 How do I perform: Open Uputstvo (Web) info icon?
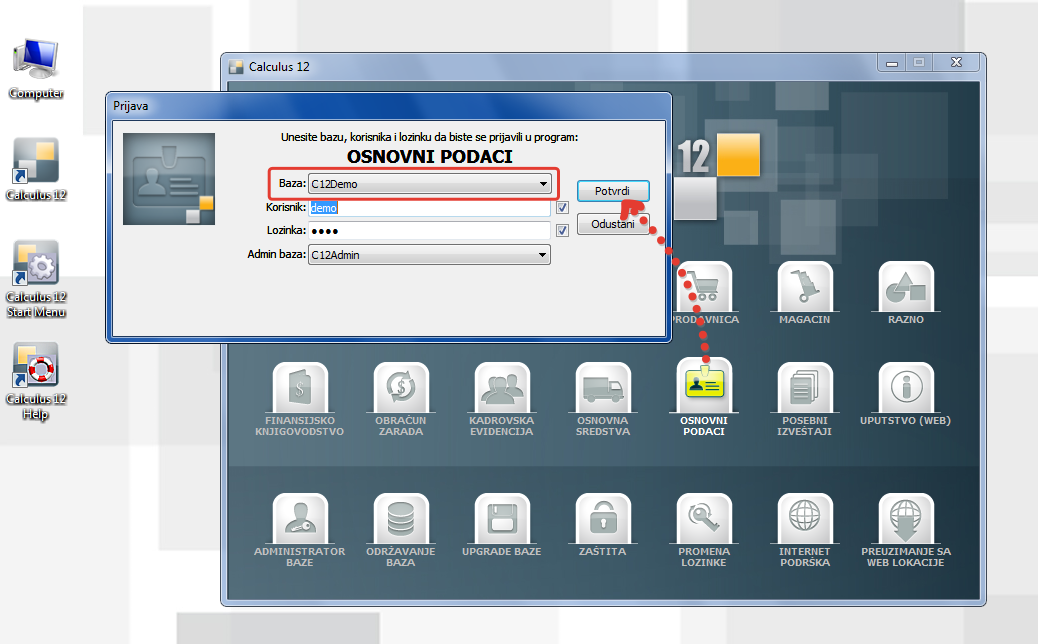pyautogui.click(x=906, y=388)
